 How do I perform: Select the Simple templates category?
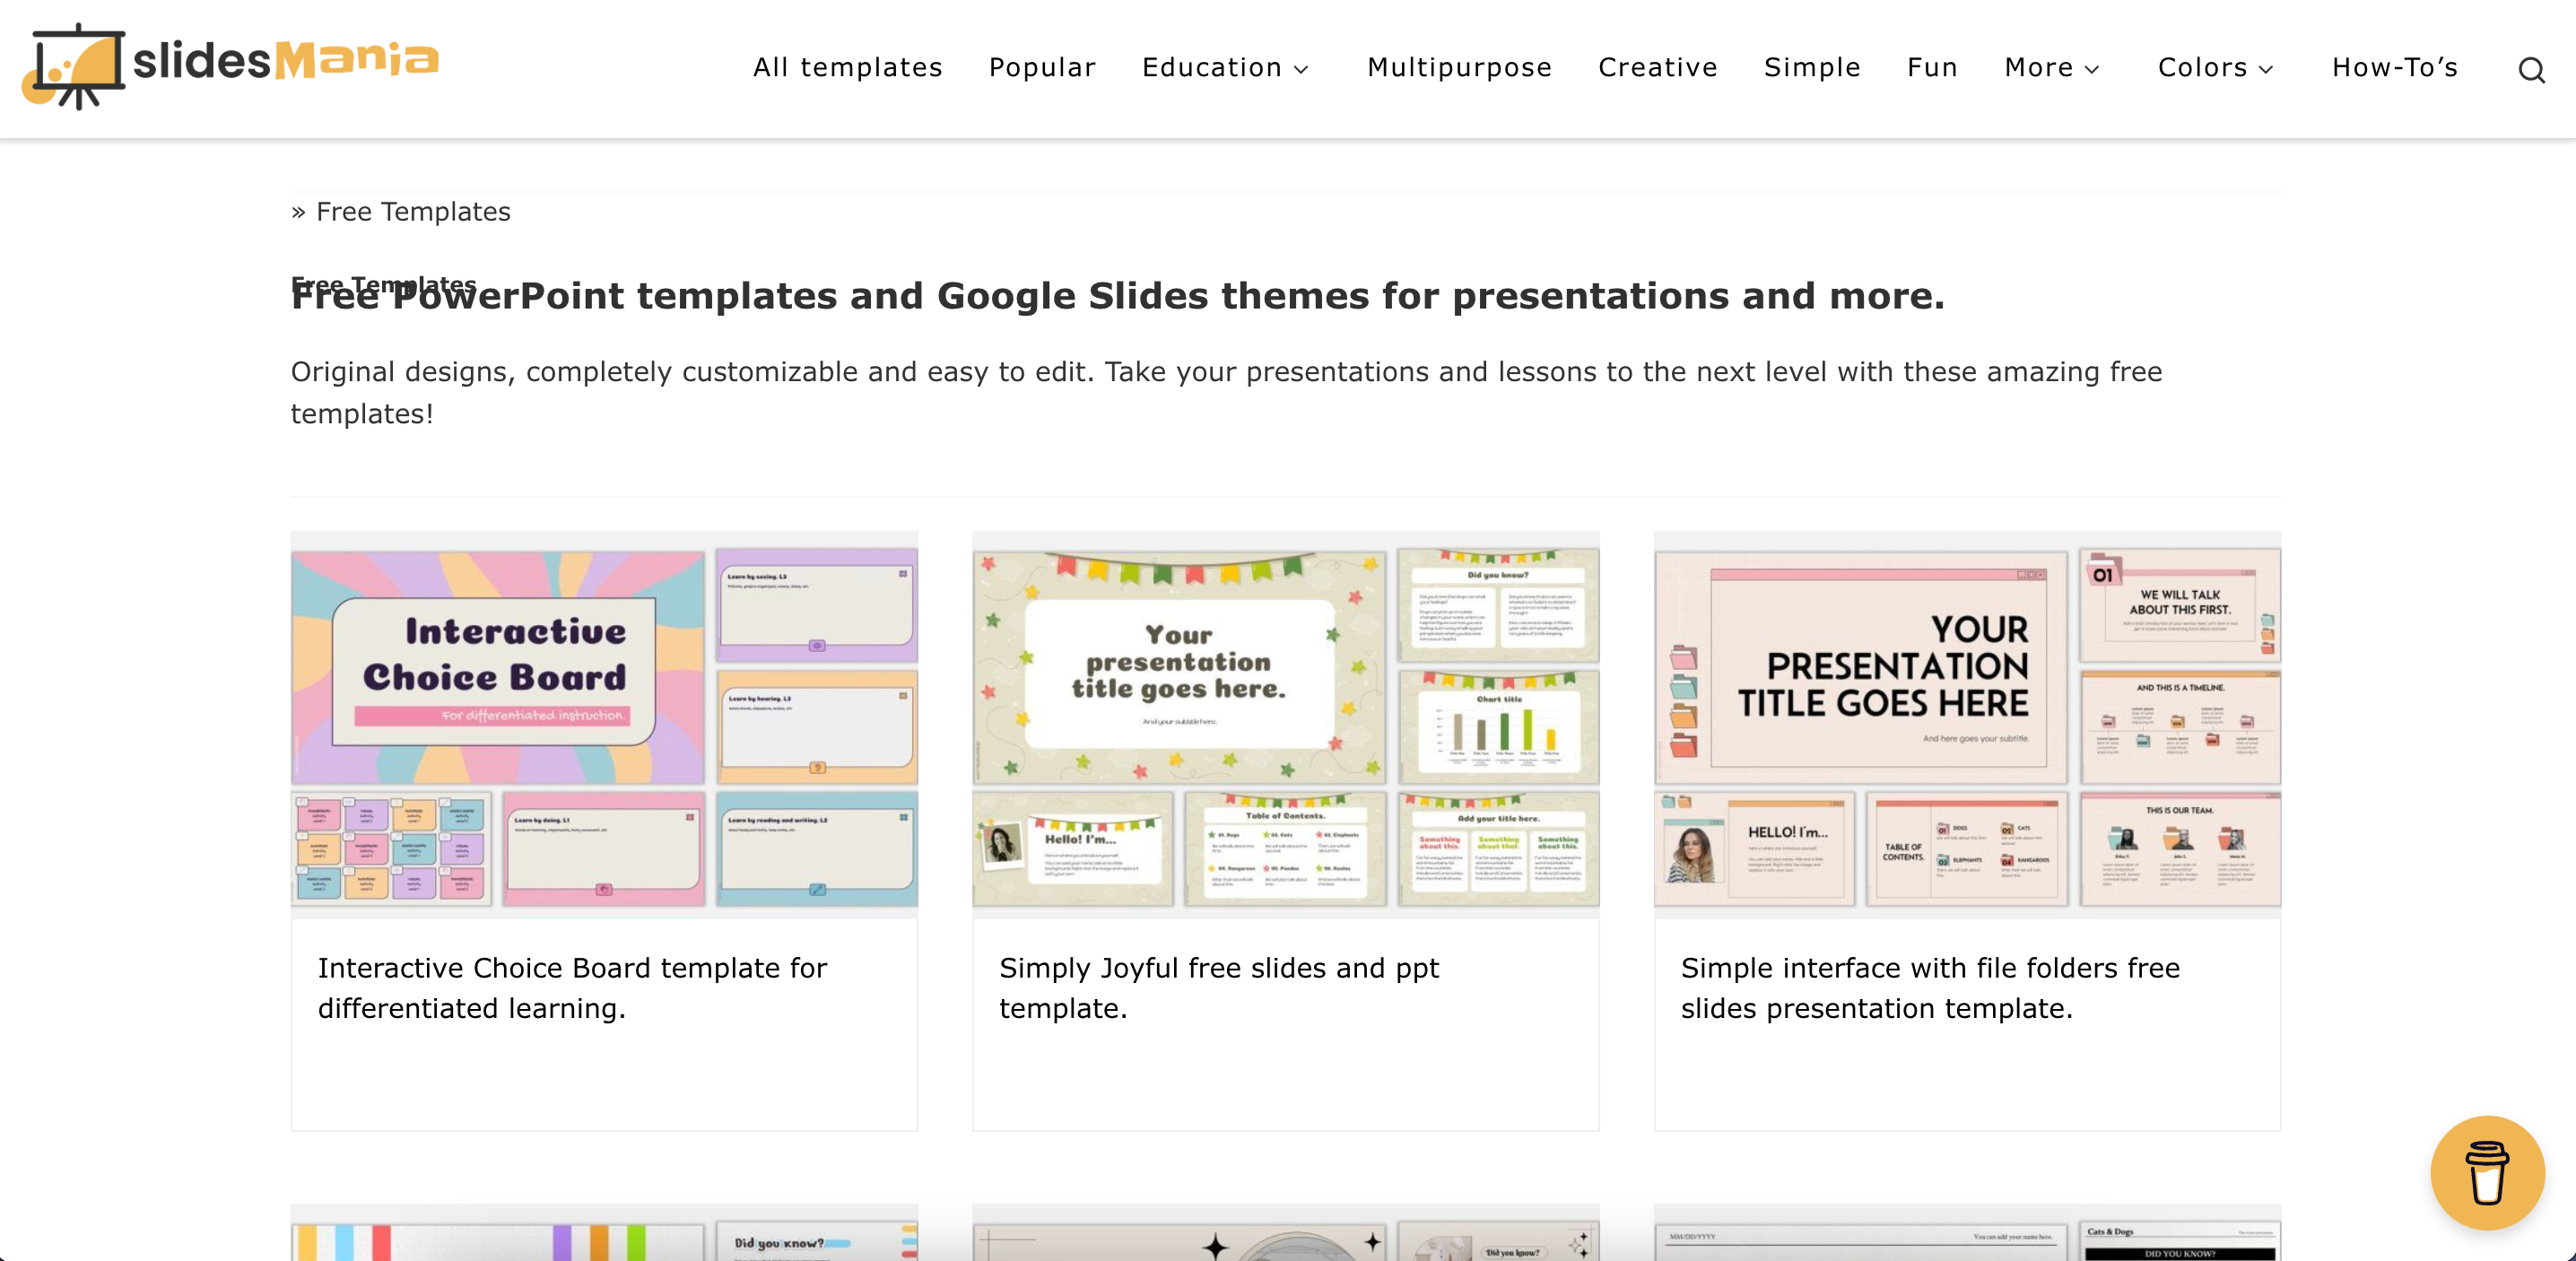[1812, 68]
